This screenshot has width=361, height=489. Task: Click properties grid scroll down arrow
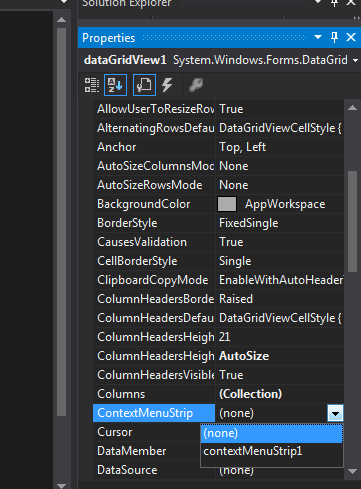(x=352, y=471)
